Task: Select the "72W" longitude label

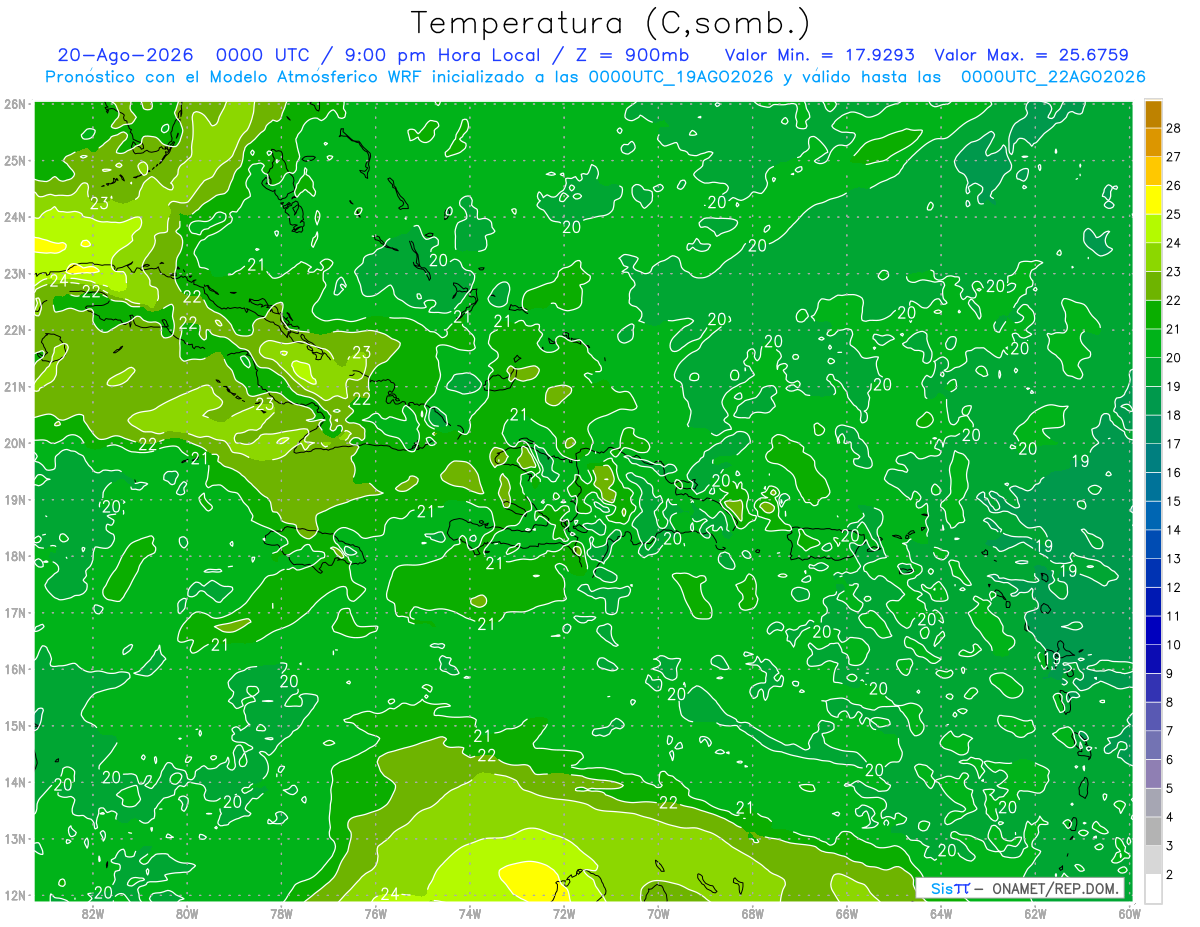Action: click(x=564, y=913)
